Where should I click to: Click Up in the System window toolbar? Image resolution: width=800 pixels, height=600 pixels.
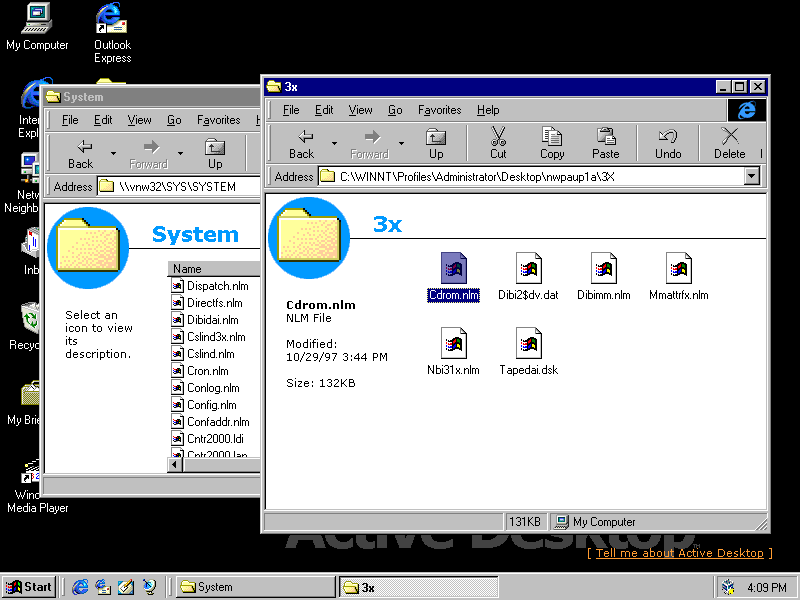point(215,154)
